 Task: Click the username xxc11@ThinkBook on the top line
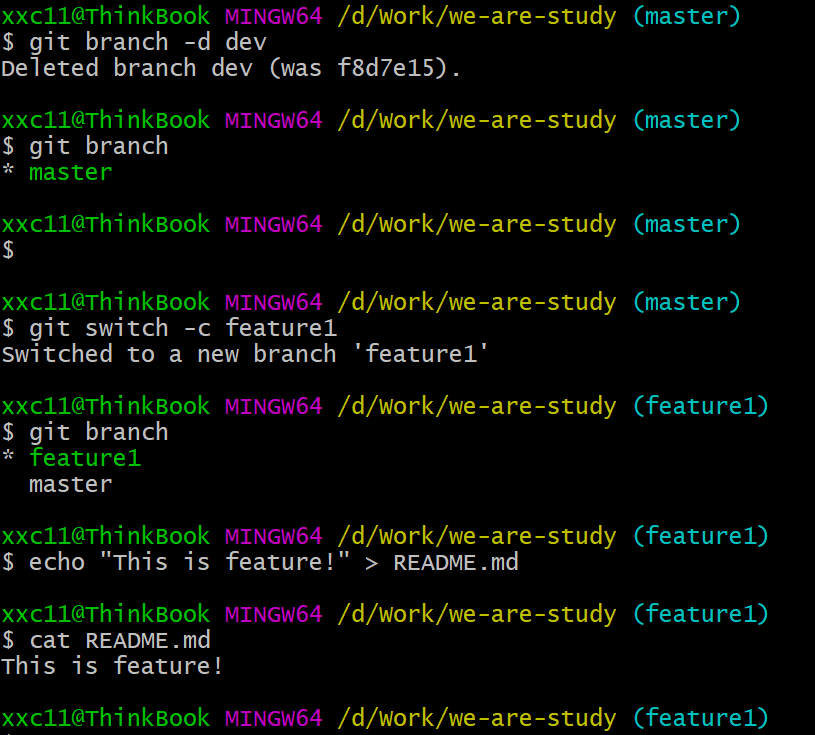coord(105,16)
